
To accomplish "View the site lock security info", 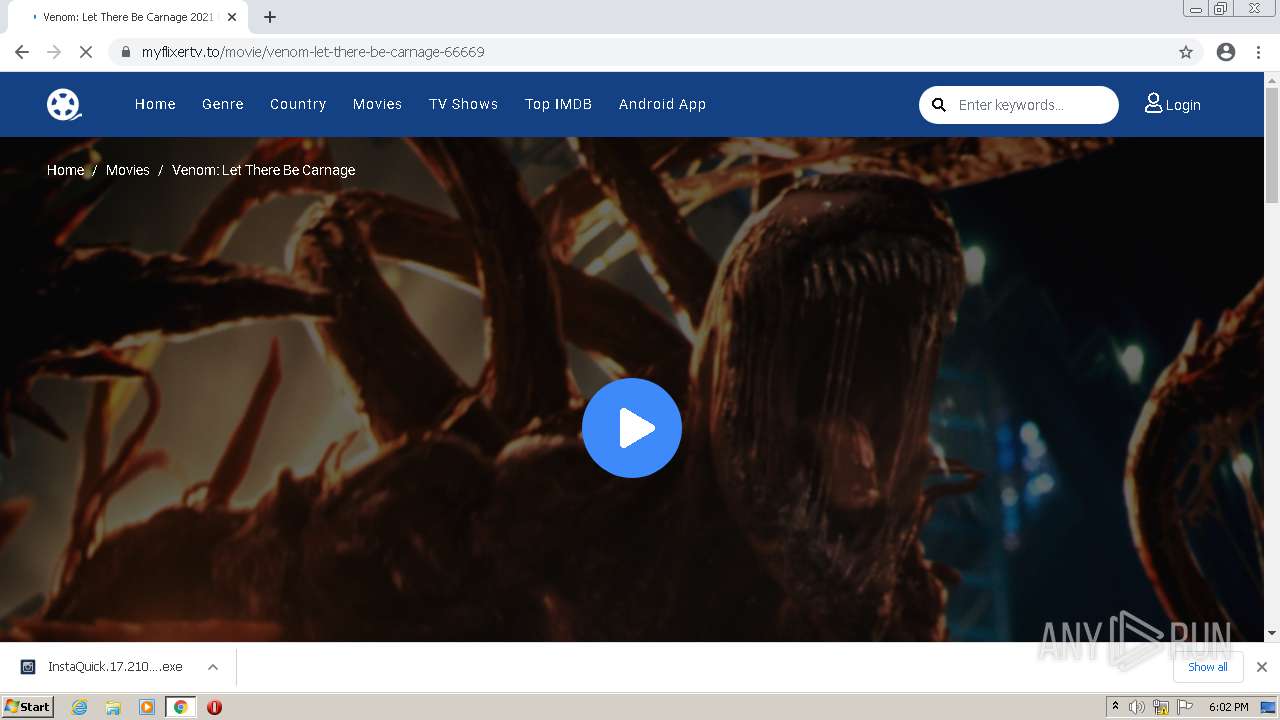I will (126, 52).
